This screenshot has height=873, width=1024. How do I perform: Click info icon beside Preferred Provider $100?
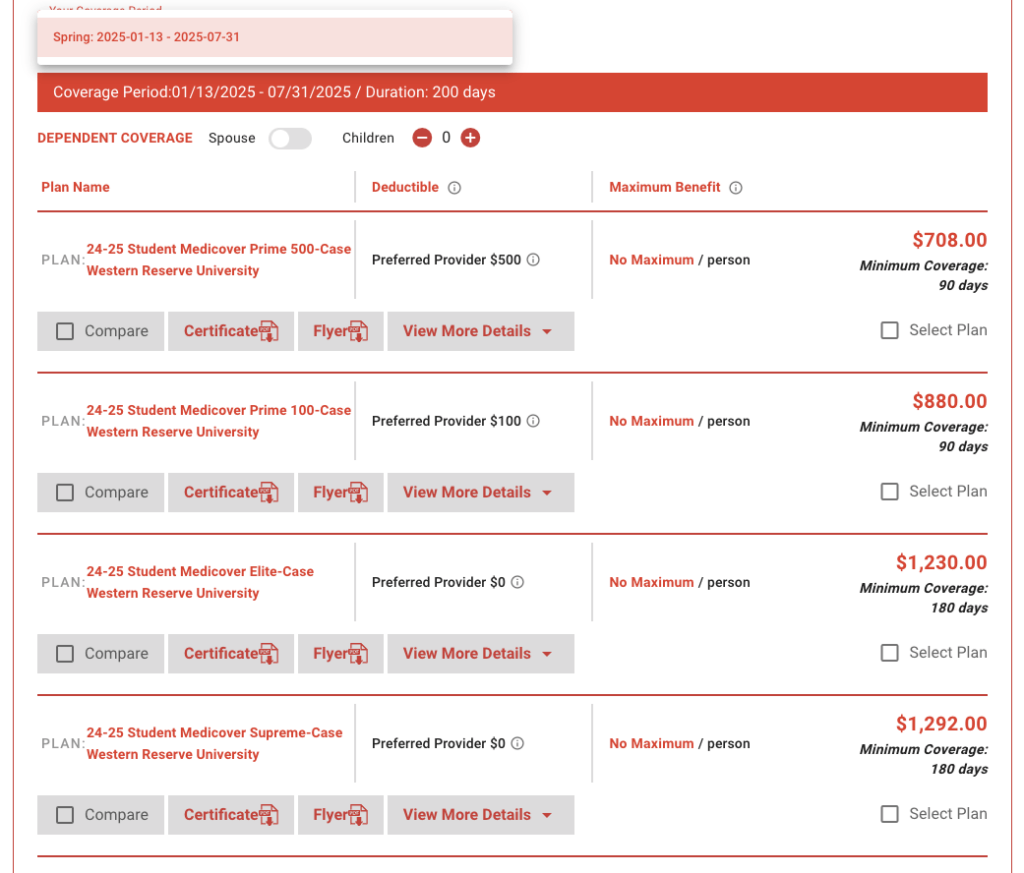[534, 421]
